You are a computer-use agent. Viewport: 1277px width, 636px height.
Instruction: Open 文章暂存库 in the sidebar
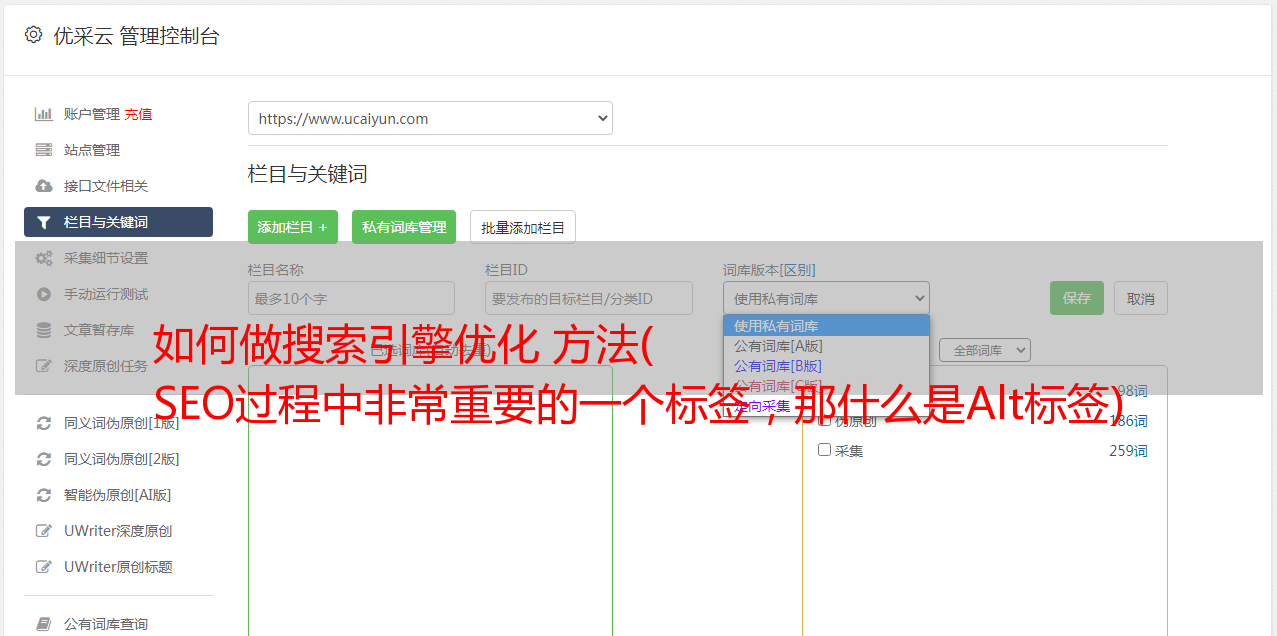coord(99,330)
